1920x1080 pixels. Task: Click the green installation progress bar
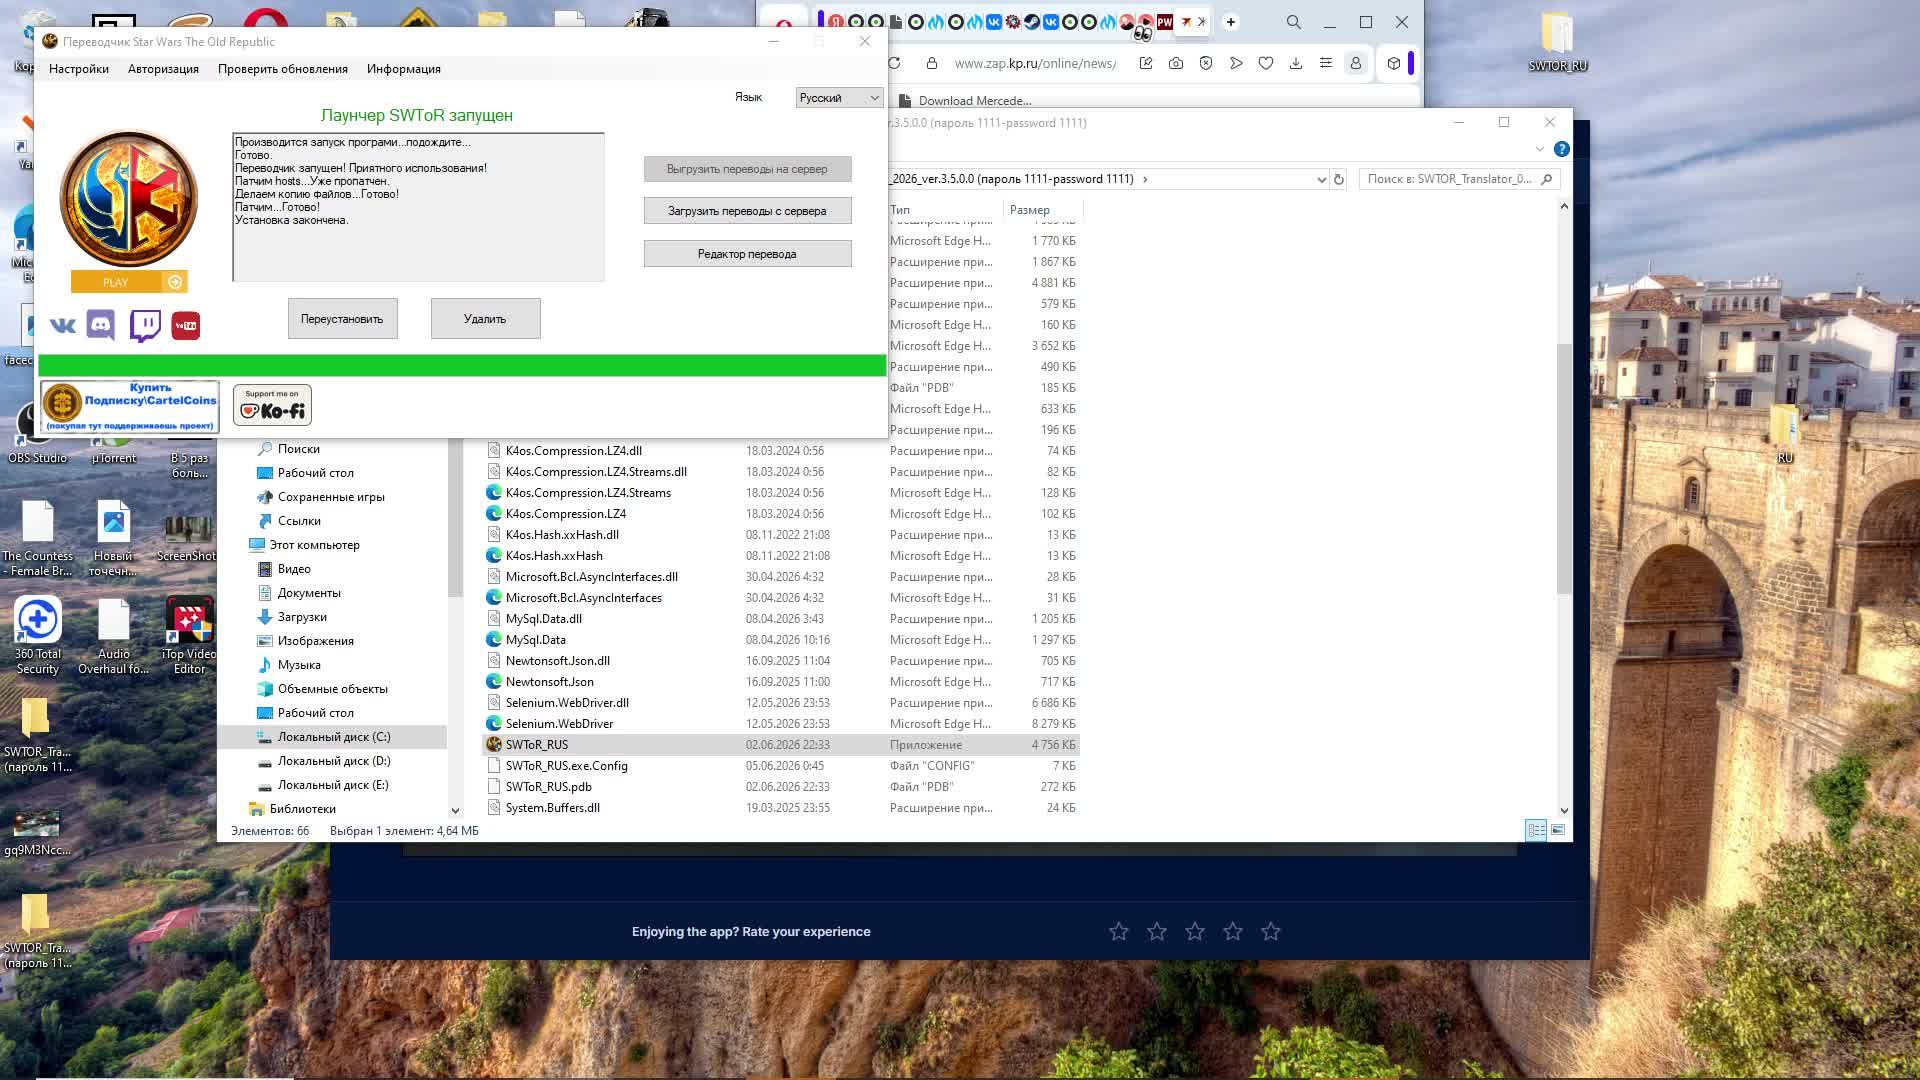point(462,365)
